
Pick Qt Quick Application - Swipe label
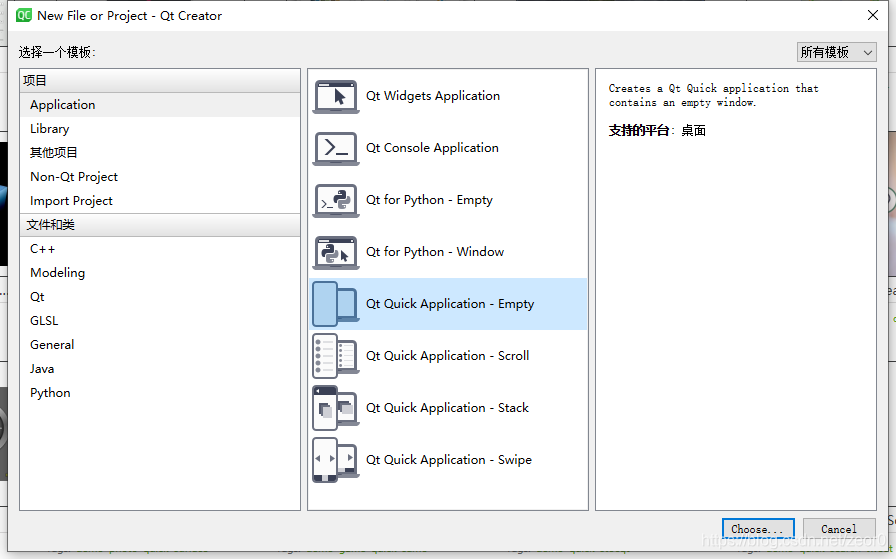[449, 460]
